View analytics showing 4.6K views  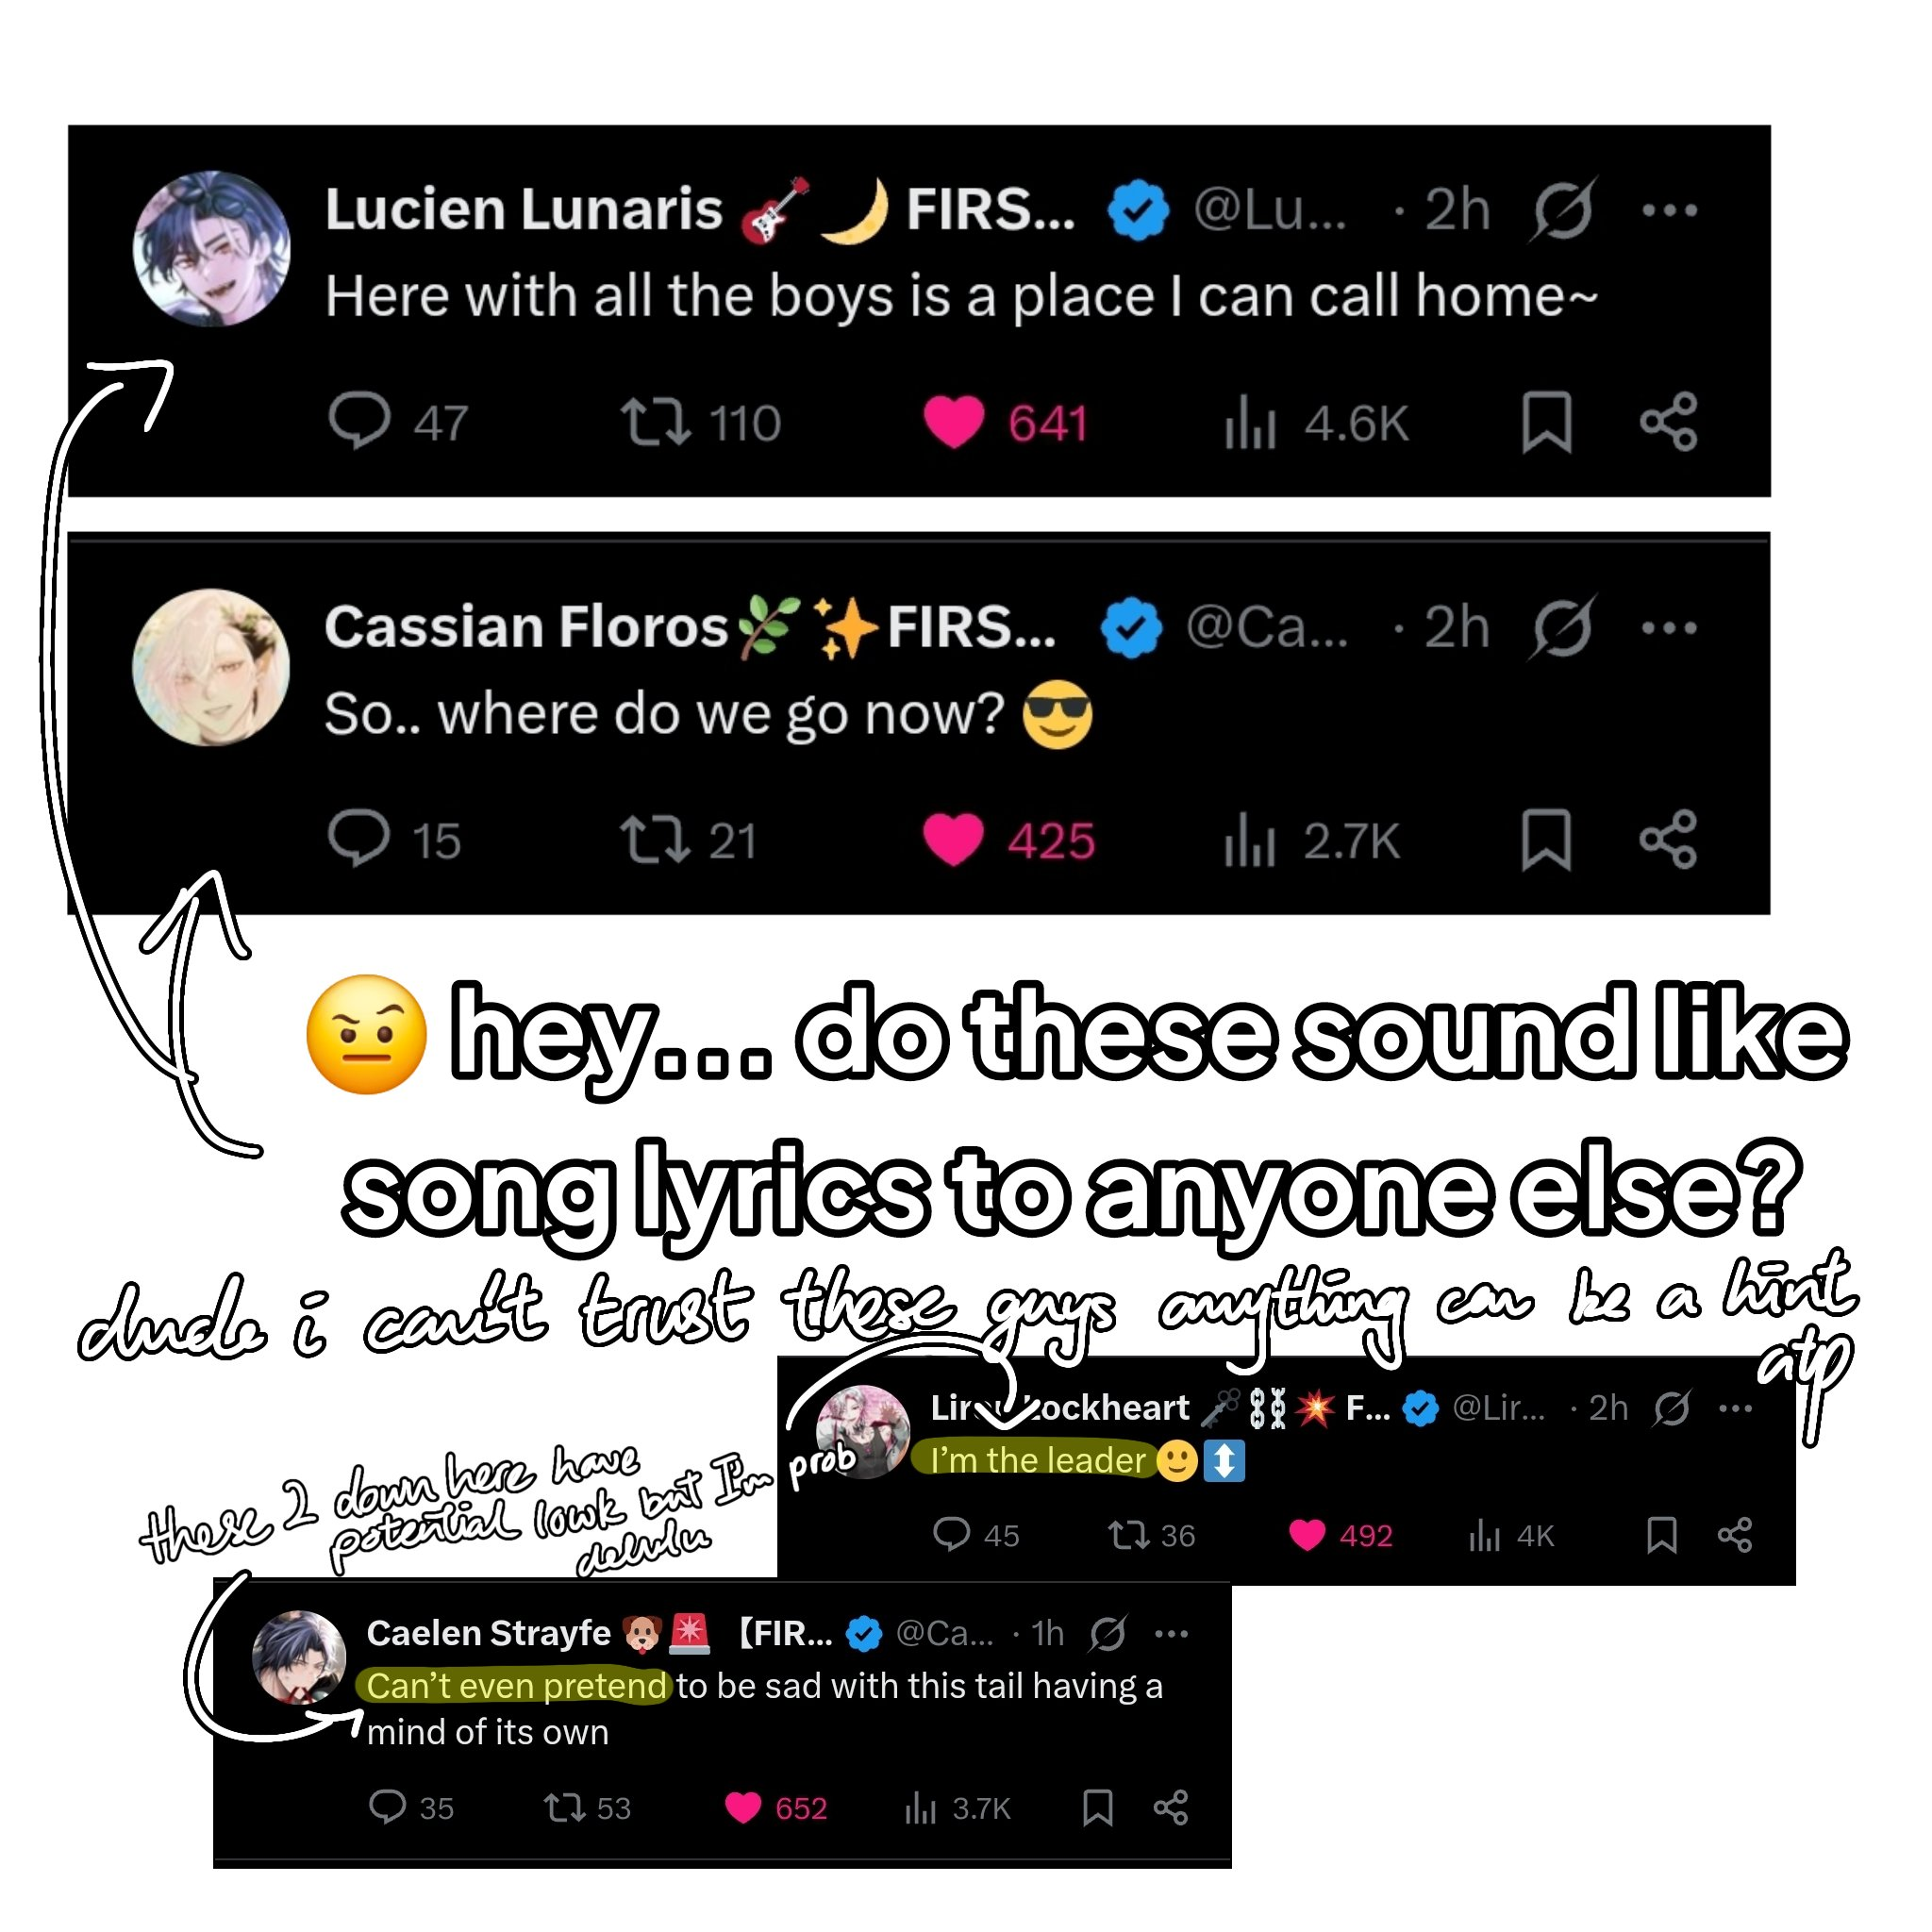(1316, 423)
